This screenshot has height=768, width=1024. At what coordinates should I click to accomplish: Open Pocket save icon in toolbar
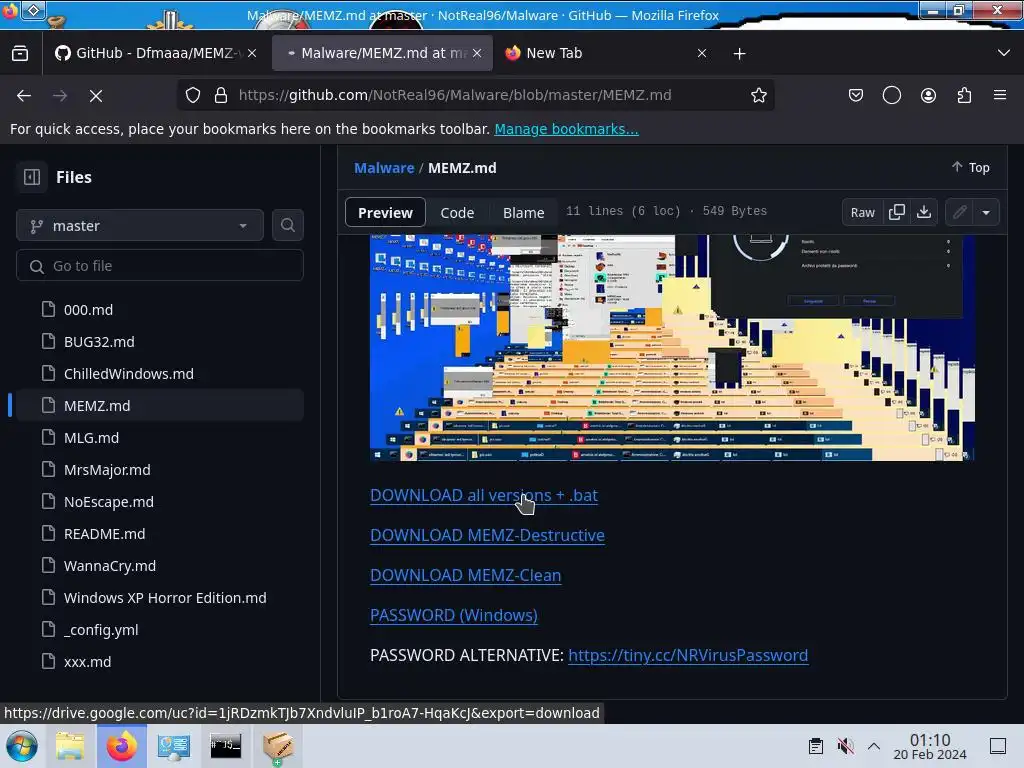[856, 95]
